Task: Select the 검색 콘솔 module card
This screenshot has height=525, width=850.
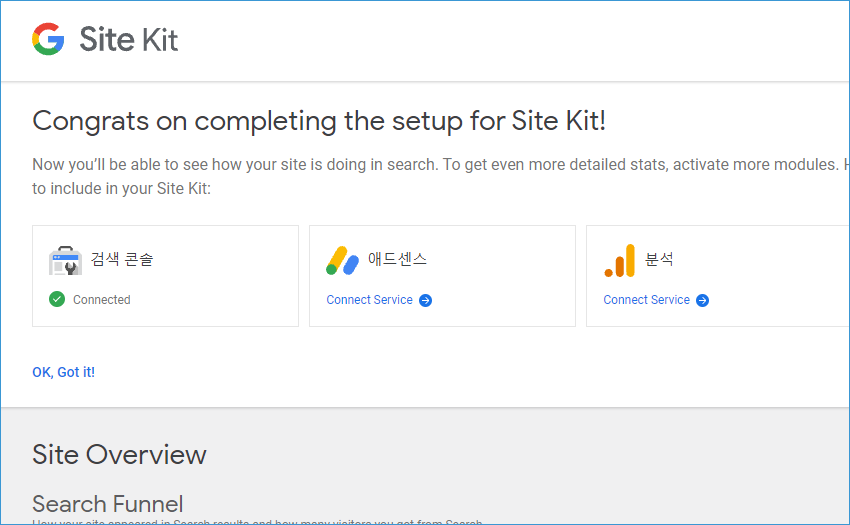Action: (165, 276)
